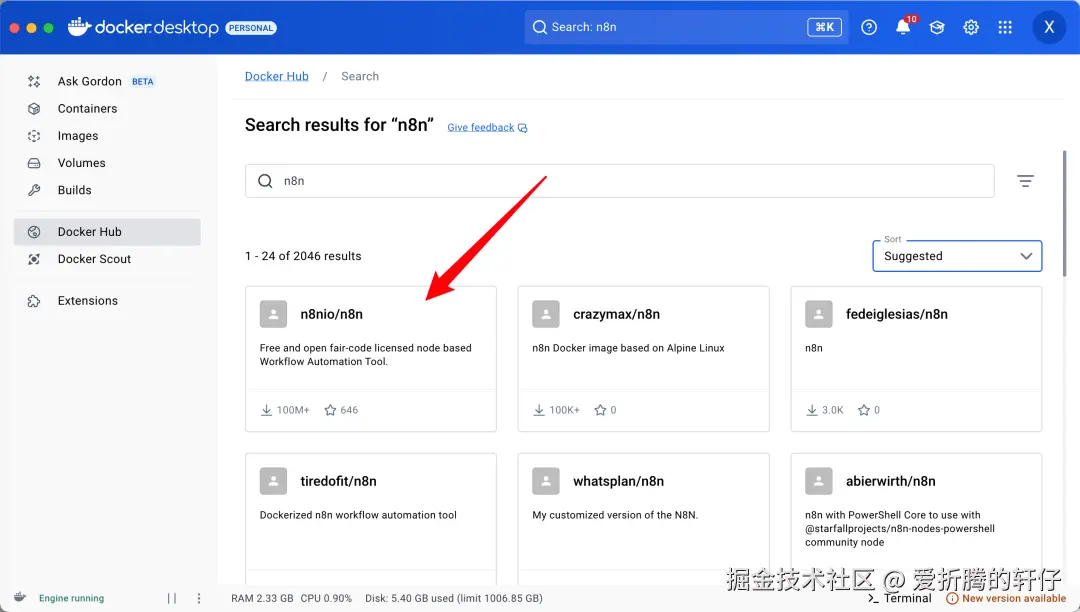Viewport: 1080px width, 612px height.
Task: Click the Engine running status text
Action: (x=72, y=598)
